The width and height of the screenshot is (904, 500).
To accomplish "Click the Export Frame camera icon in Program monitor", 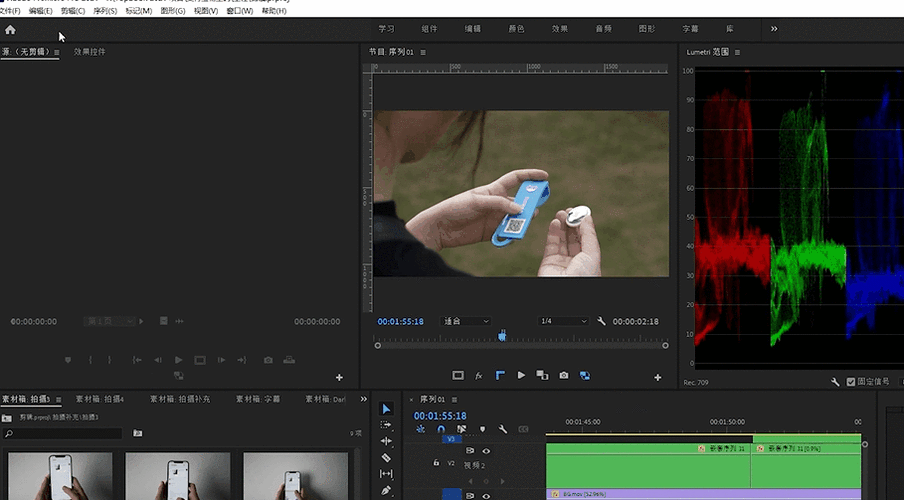I will pyautogui.click(x=564, y=376).
